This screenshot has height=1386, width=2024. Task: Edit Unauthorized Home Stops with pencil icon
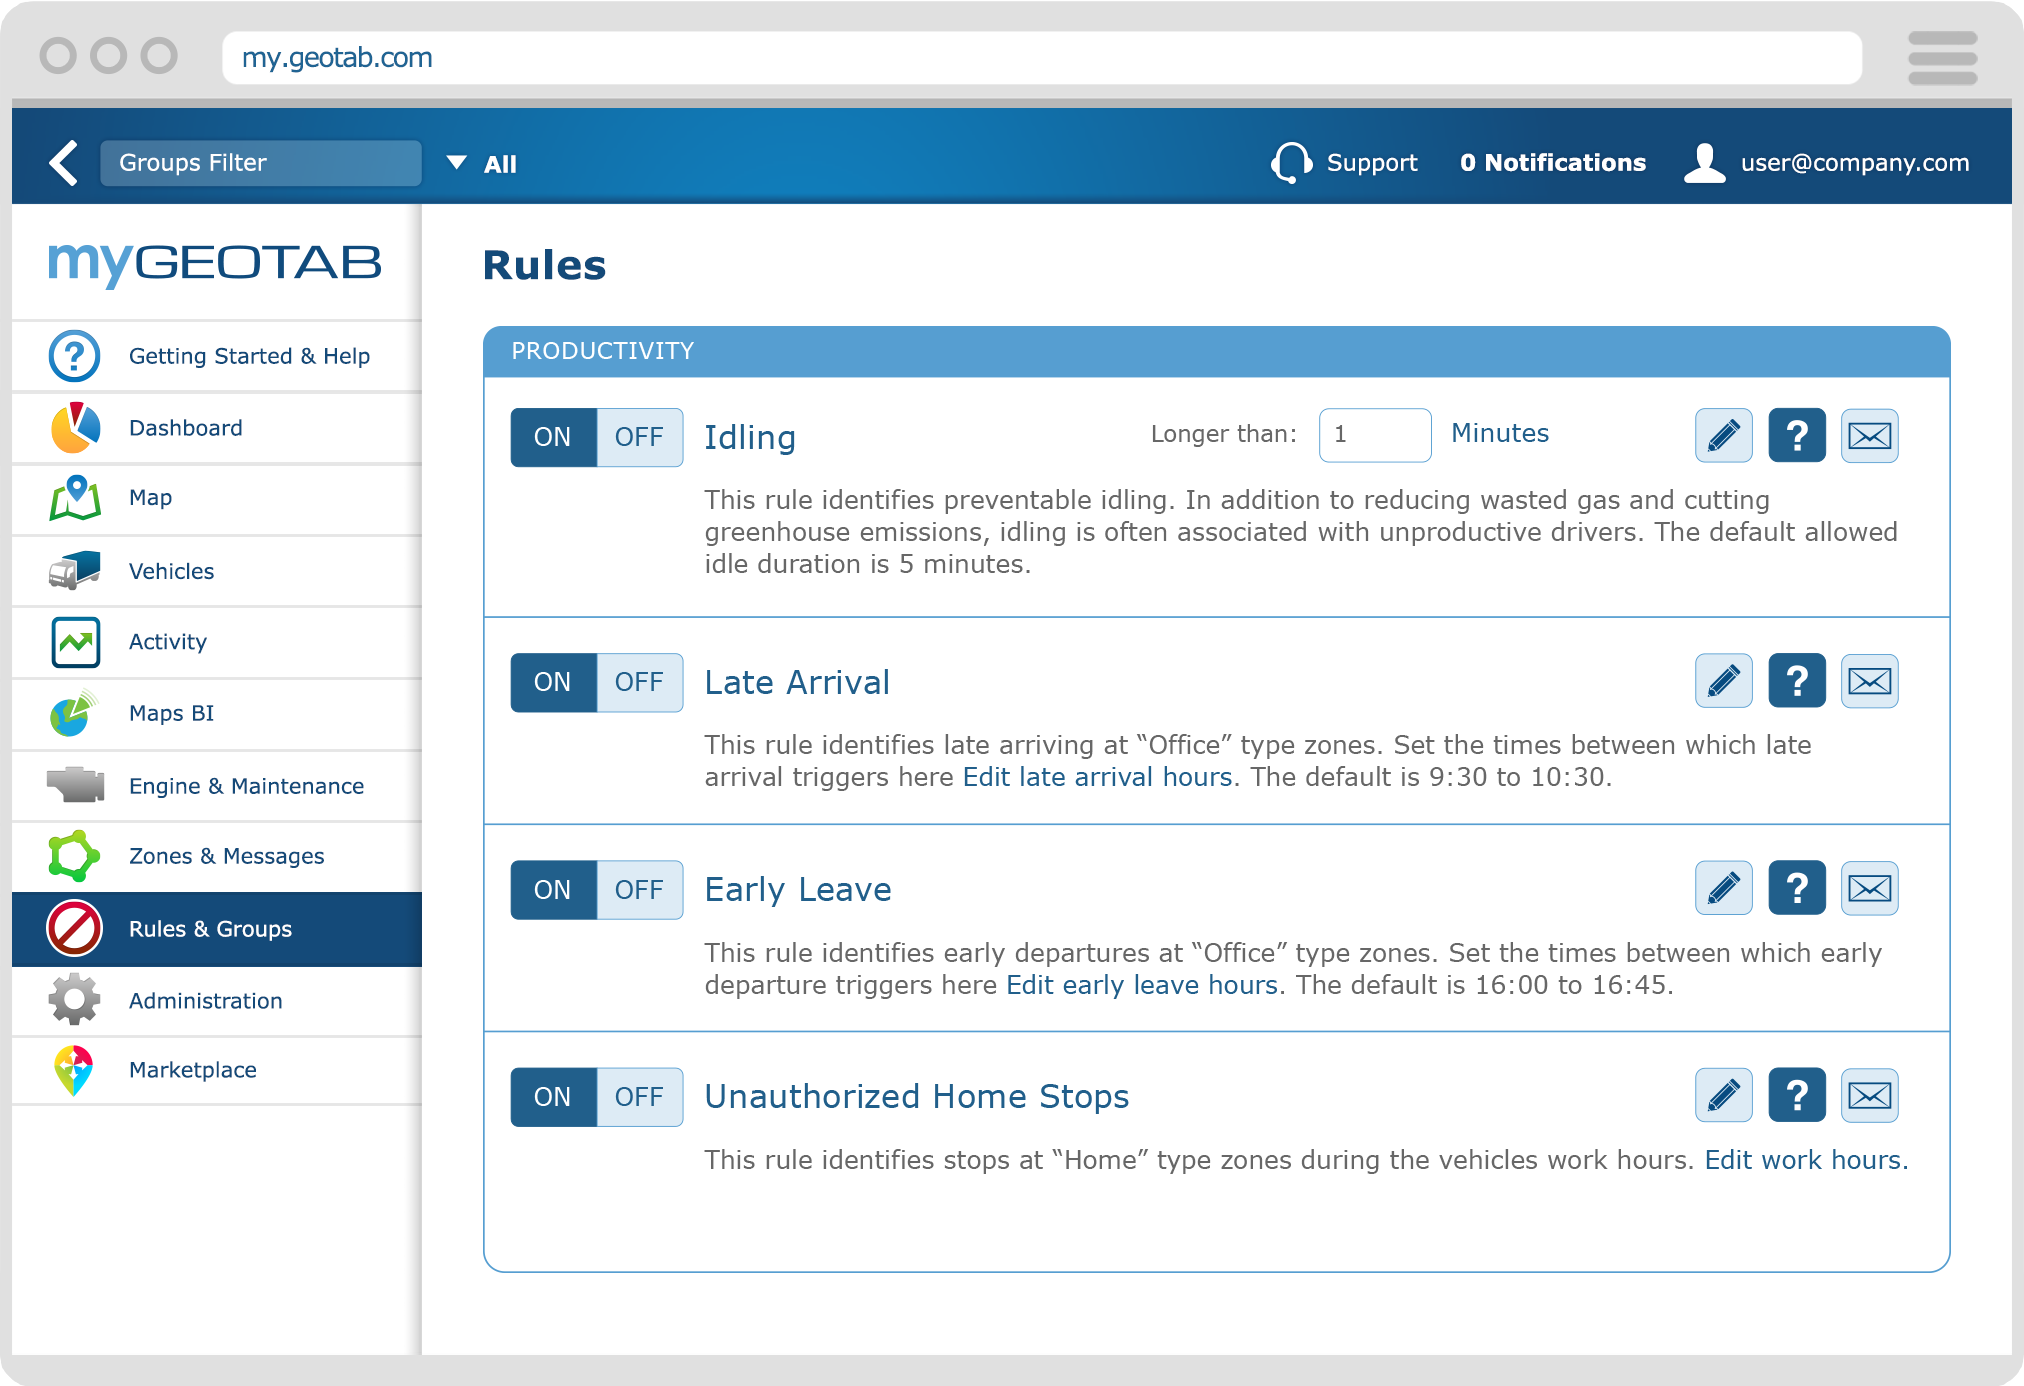(x=1724, y=1095)
